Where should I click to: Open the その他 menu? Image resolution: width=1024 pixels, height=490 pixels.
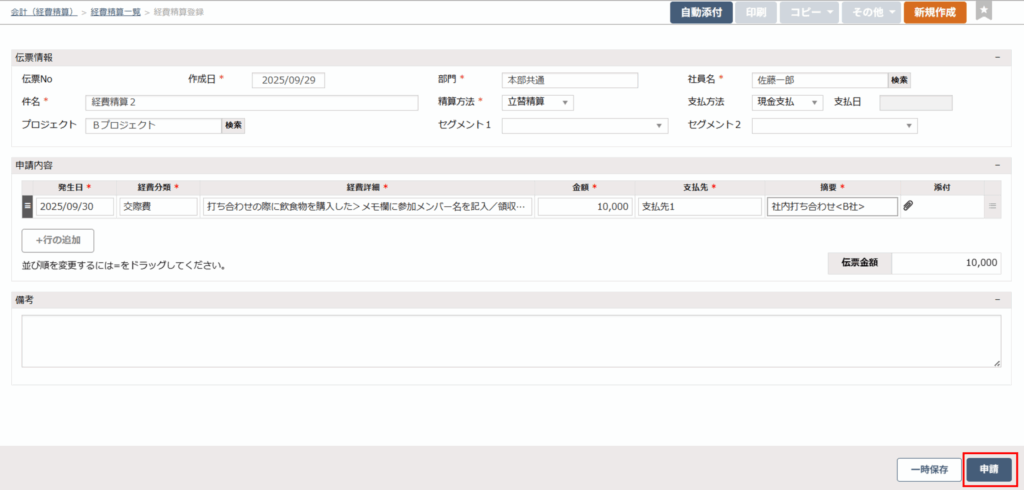tap(869, 13)
